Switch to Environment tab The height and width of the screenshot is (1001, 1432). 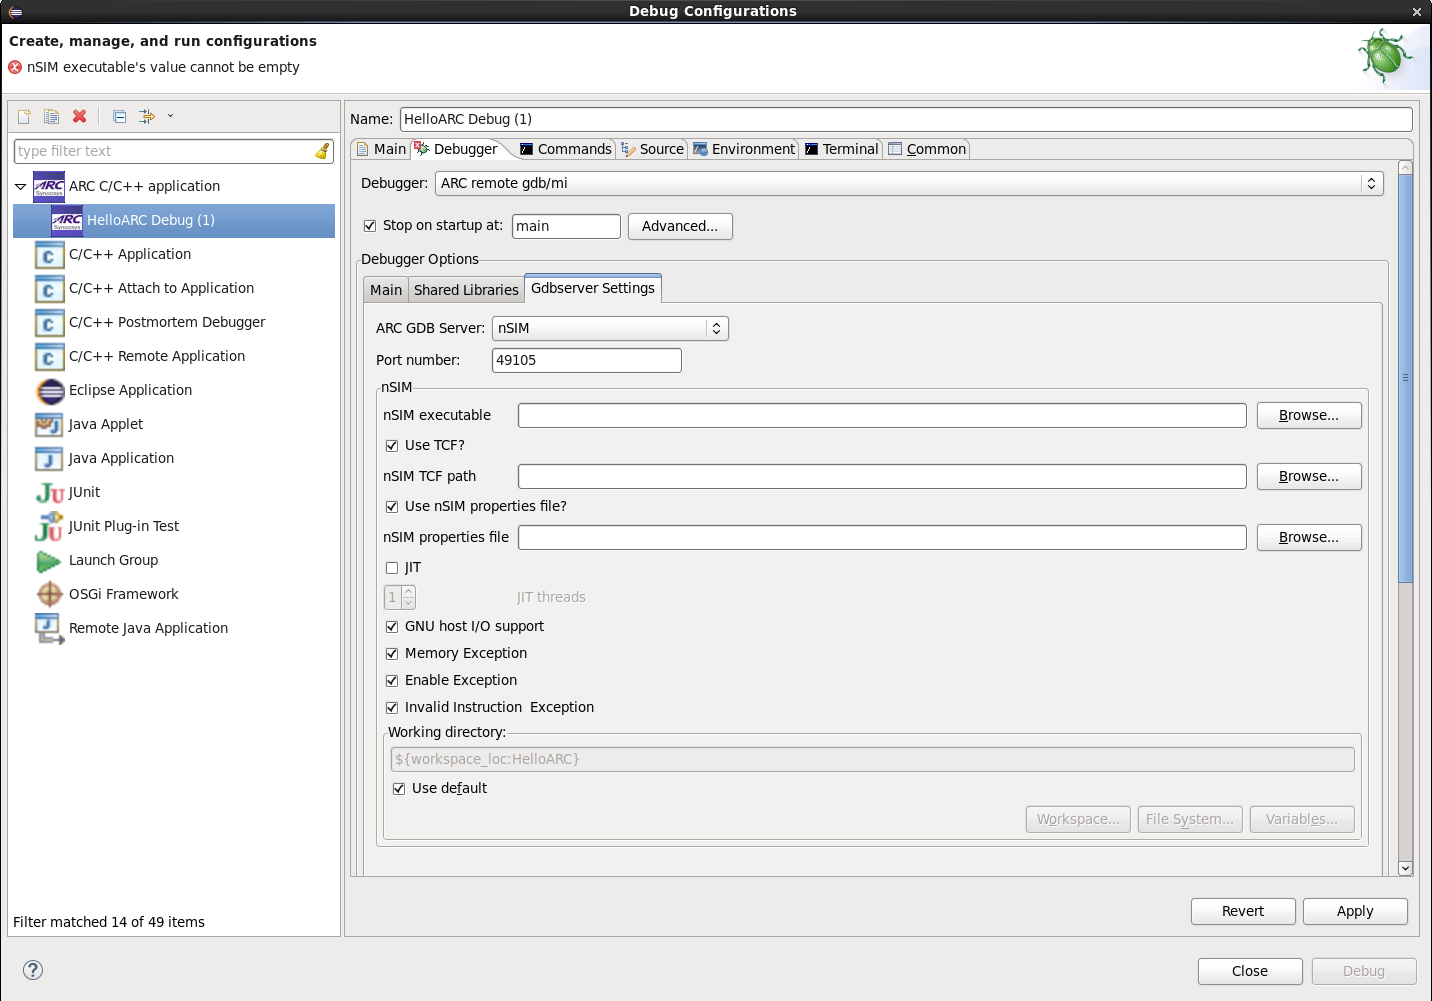[744, 149]
